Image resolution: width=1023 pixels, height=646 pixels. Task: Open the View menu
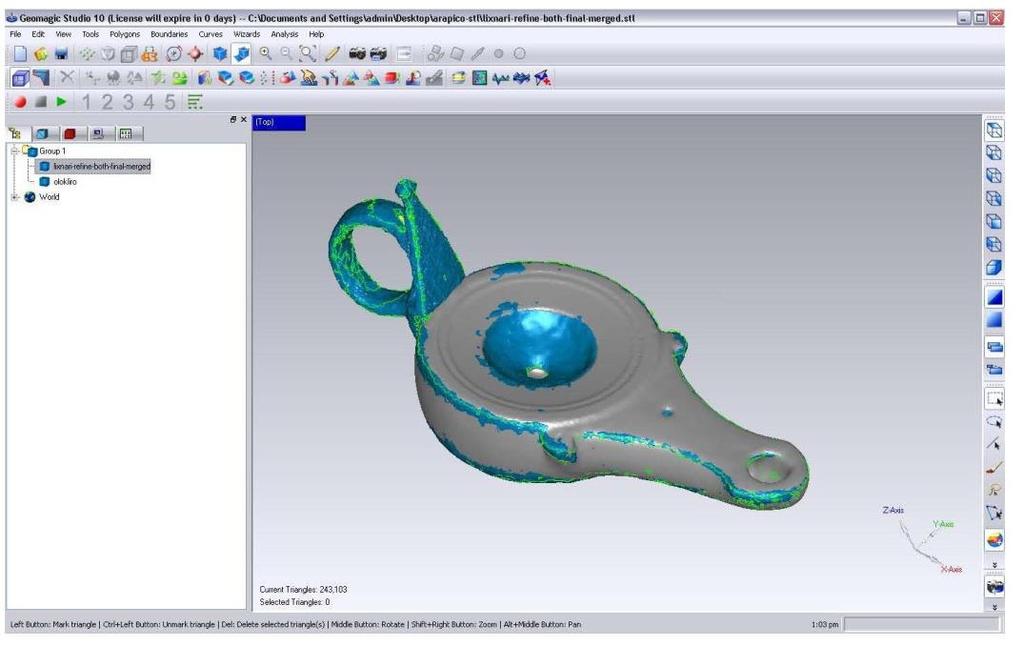(63, 34)
